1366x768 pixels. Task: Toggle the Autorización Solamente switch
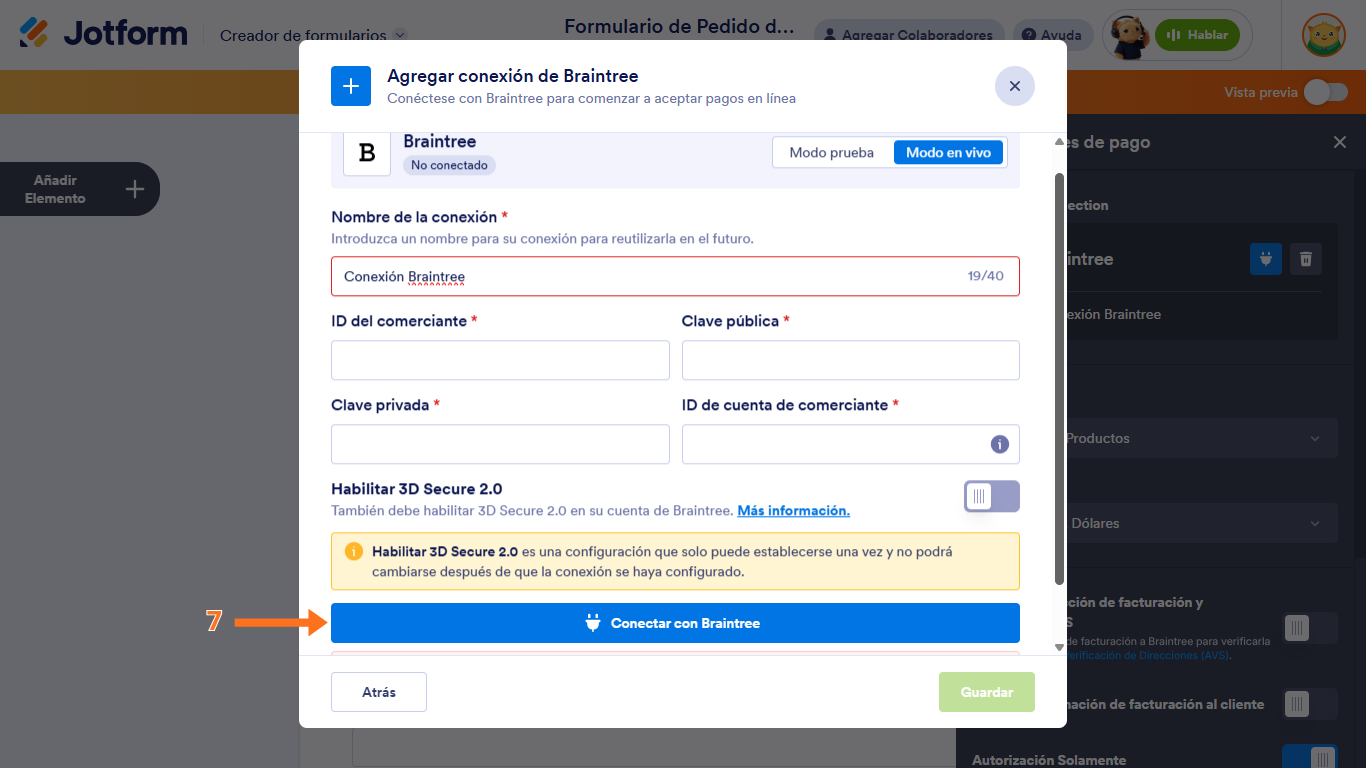[x=1310, y=757]
